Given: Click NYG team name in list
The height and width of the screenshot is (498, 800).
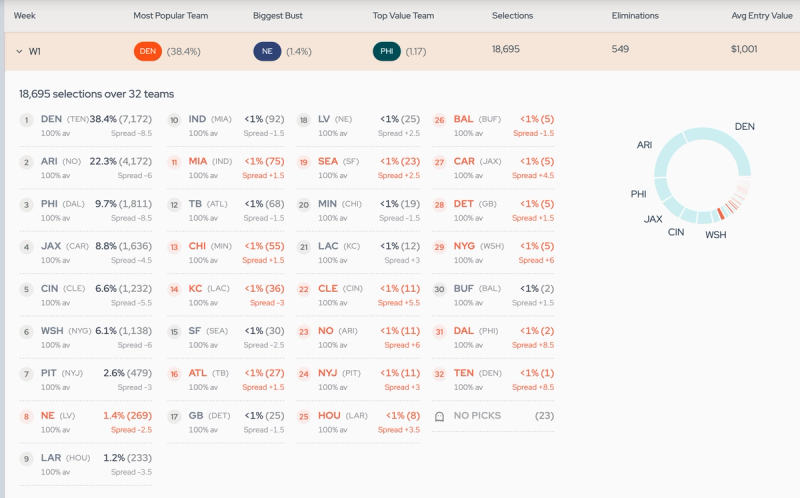Looking at the screenshot, I should click(464, 246).
